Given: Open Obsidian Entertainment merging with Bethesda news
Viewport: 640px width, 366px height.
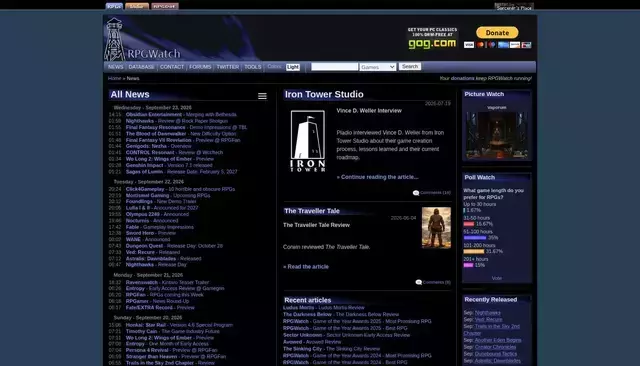Looking at the screenshot, I should pos(181,115).
